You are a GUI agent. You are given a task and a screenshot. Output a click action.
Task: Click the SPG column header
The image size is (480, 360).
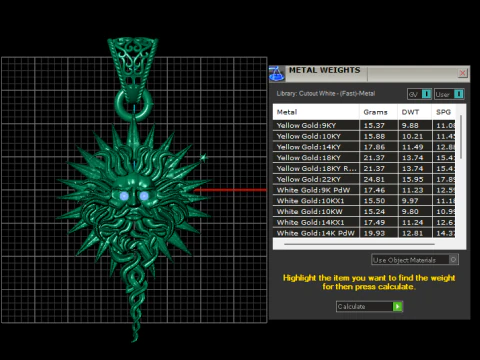click(x=443, y=112)
